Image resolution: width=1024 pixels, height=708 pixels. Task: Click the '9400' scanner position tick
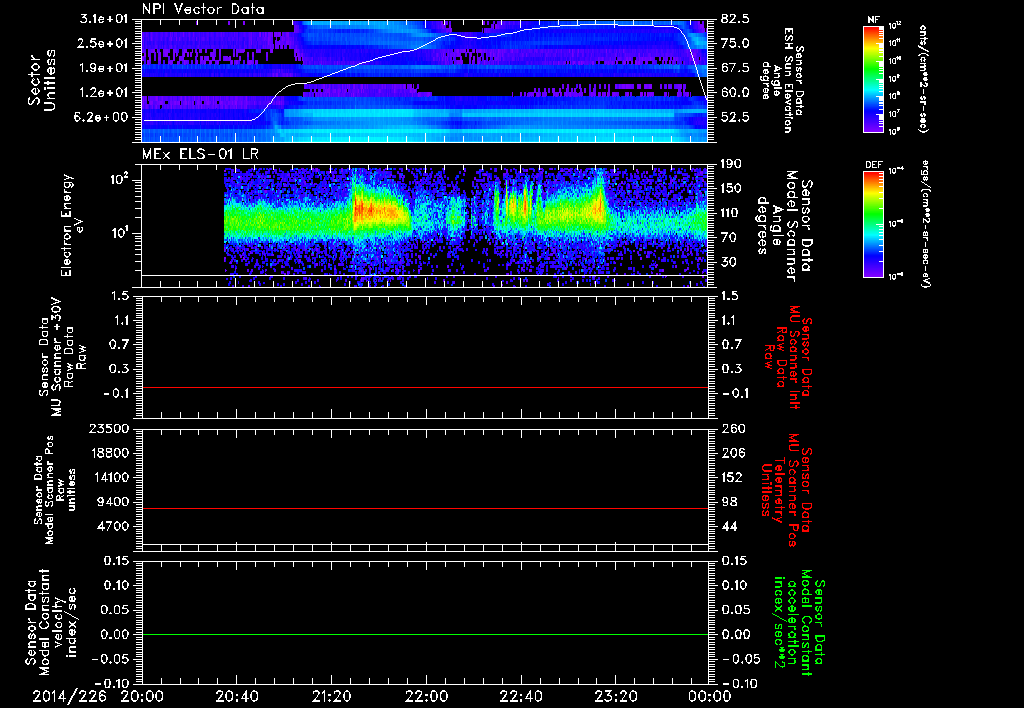(x=112, y=502)
